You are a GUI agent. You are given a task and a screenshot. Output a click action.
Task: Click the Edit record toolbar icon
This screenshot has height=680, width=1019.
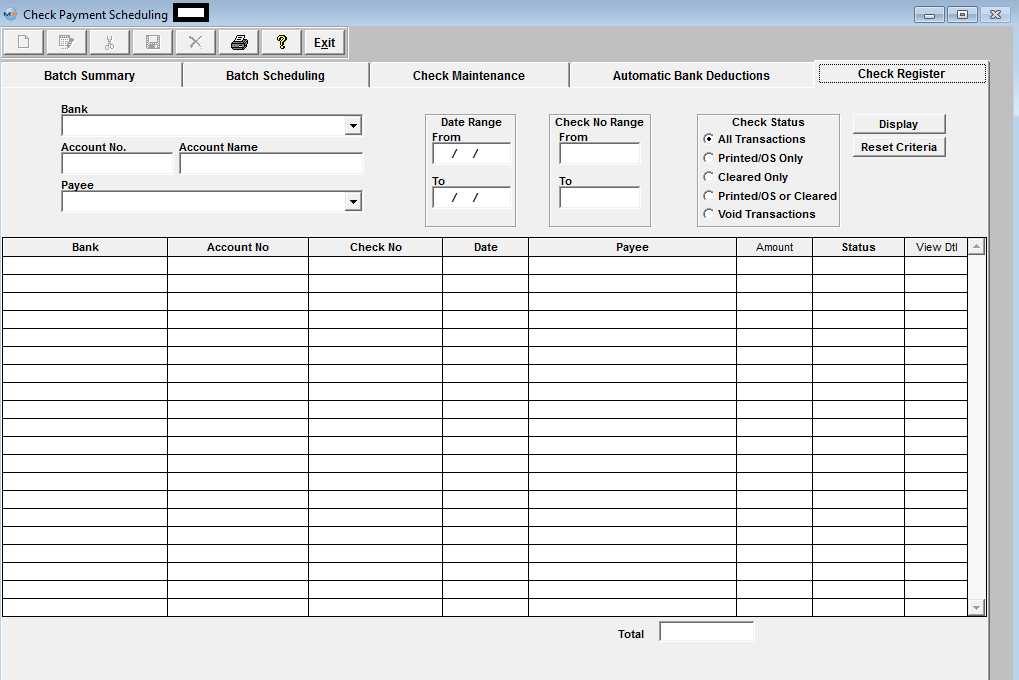click(67, 42)
